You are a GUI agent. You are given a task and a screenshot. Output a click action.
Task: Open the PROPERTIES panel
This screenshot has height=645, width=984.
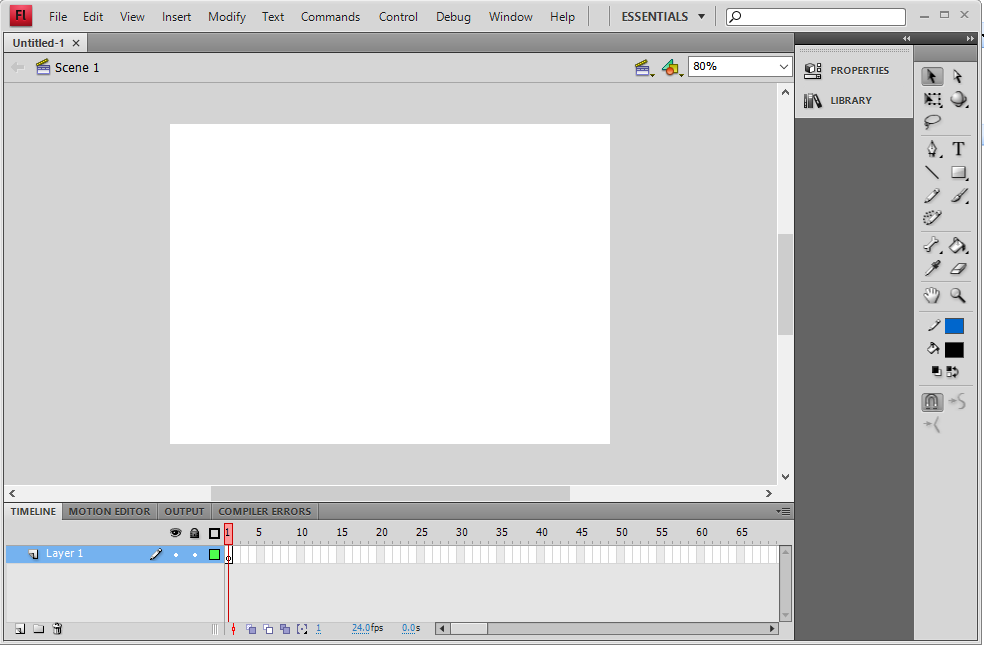tap(847, 71)
